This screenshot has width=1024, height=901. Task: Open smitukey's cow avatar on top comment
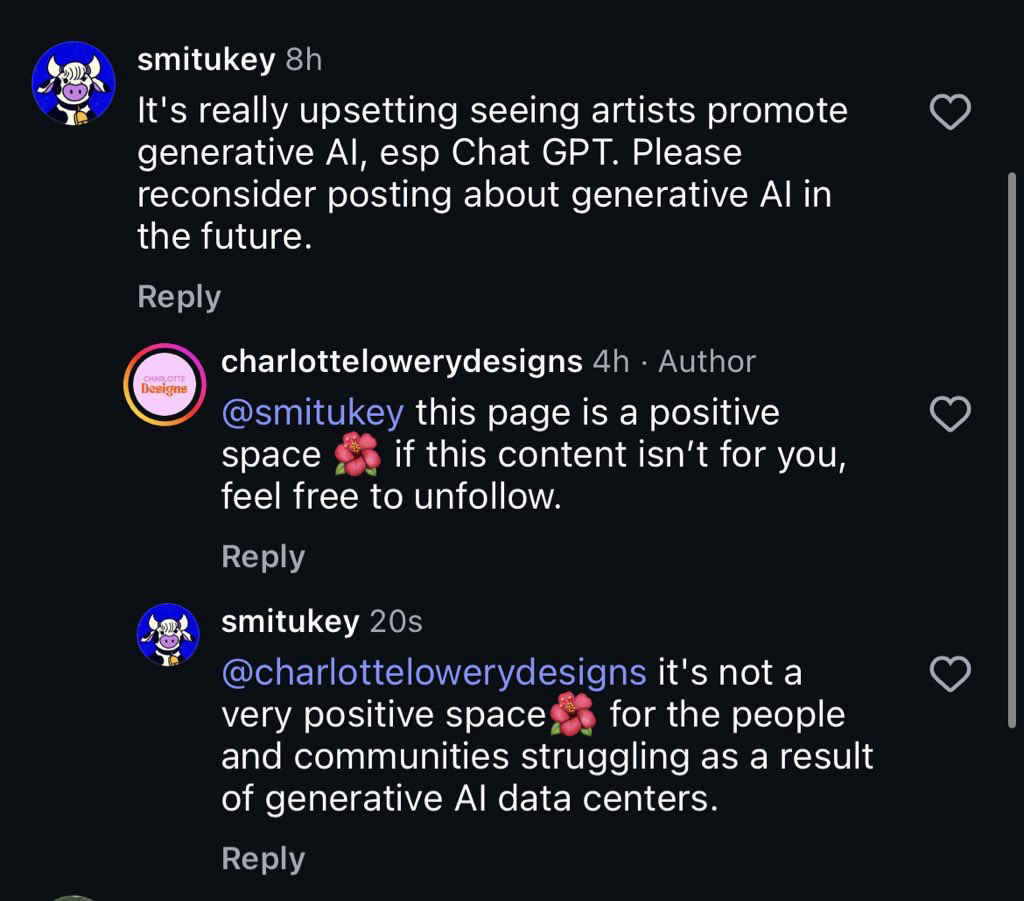74,83
